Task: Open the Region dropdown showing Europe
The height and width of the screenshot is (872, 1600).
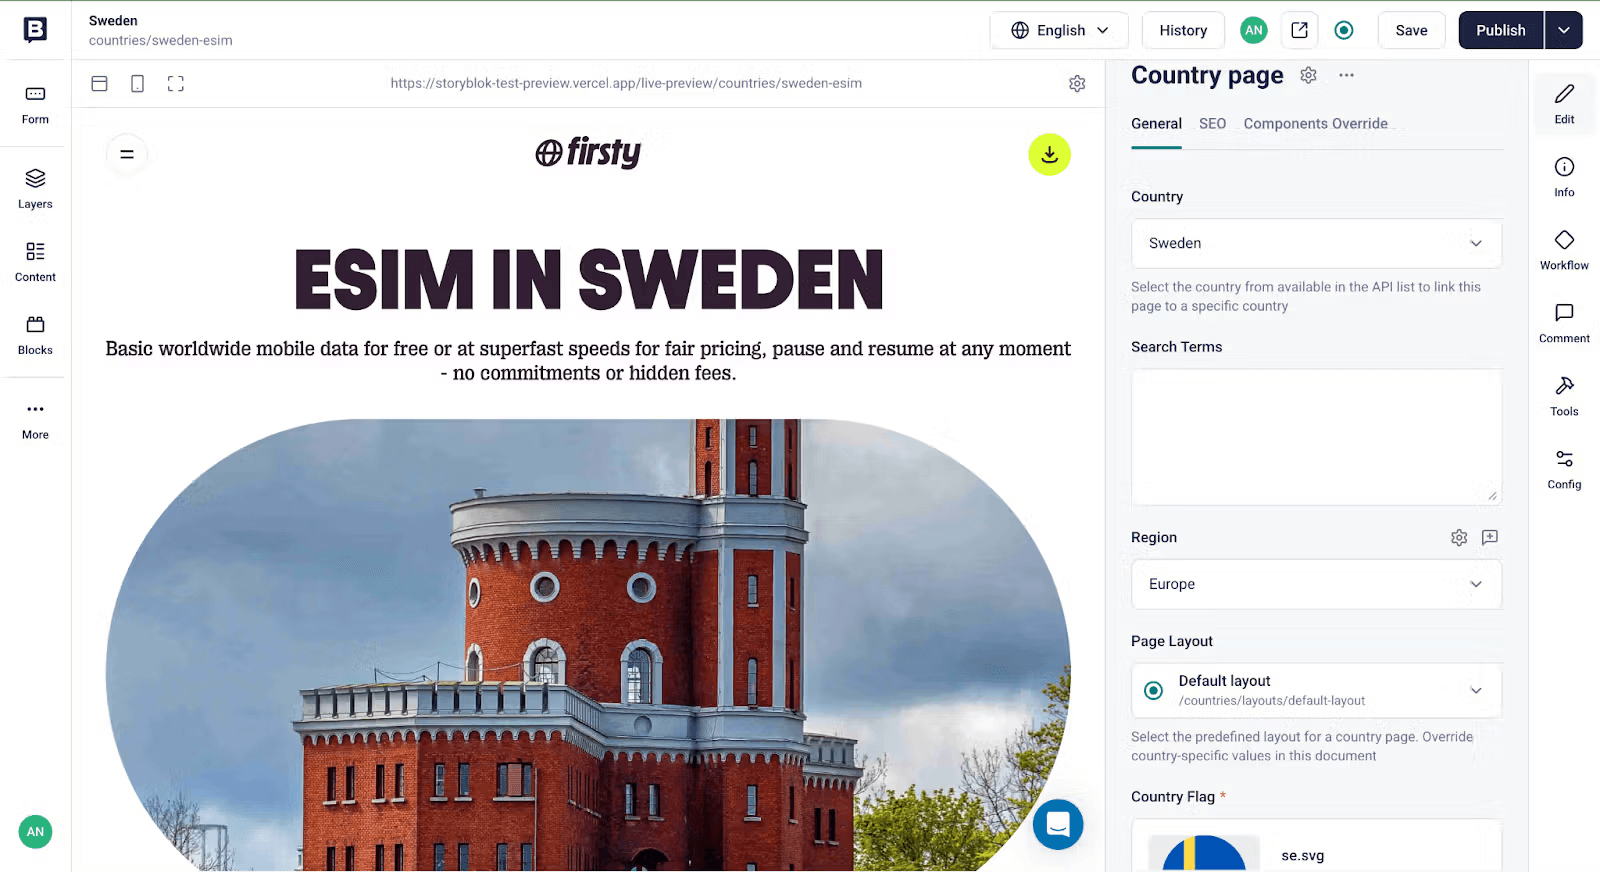Action: click(x=1316, y=584)
